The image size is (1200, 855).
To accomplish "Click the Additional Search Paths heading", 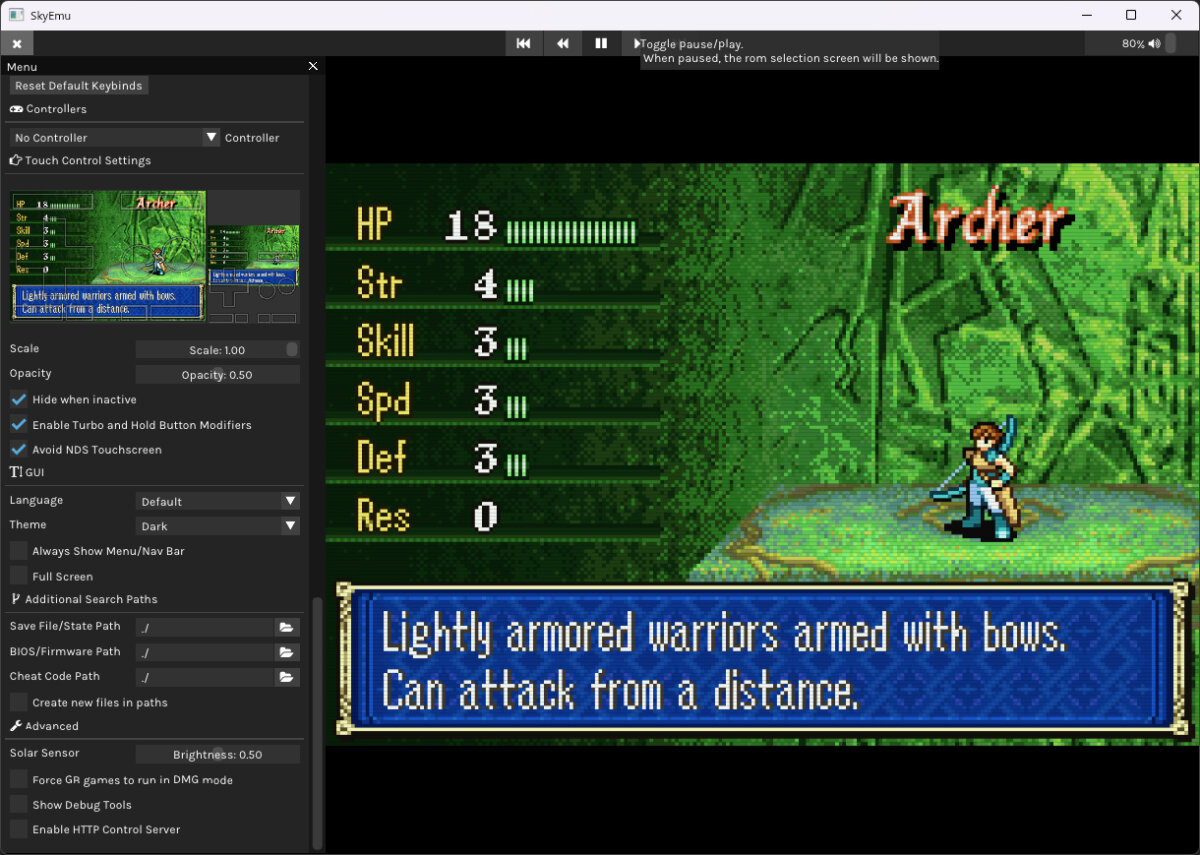I will pyautogui.click(x=91, y=599).
